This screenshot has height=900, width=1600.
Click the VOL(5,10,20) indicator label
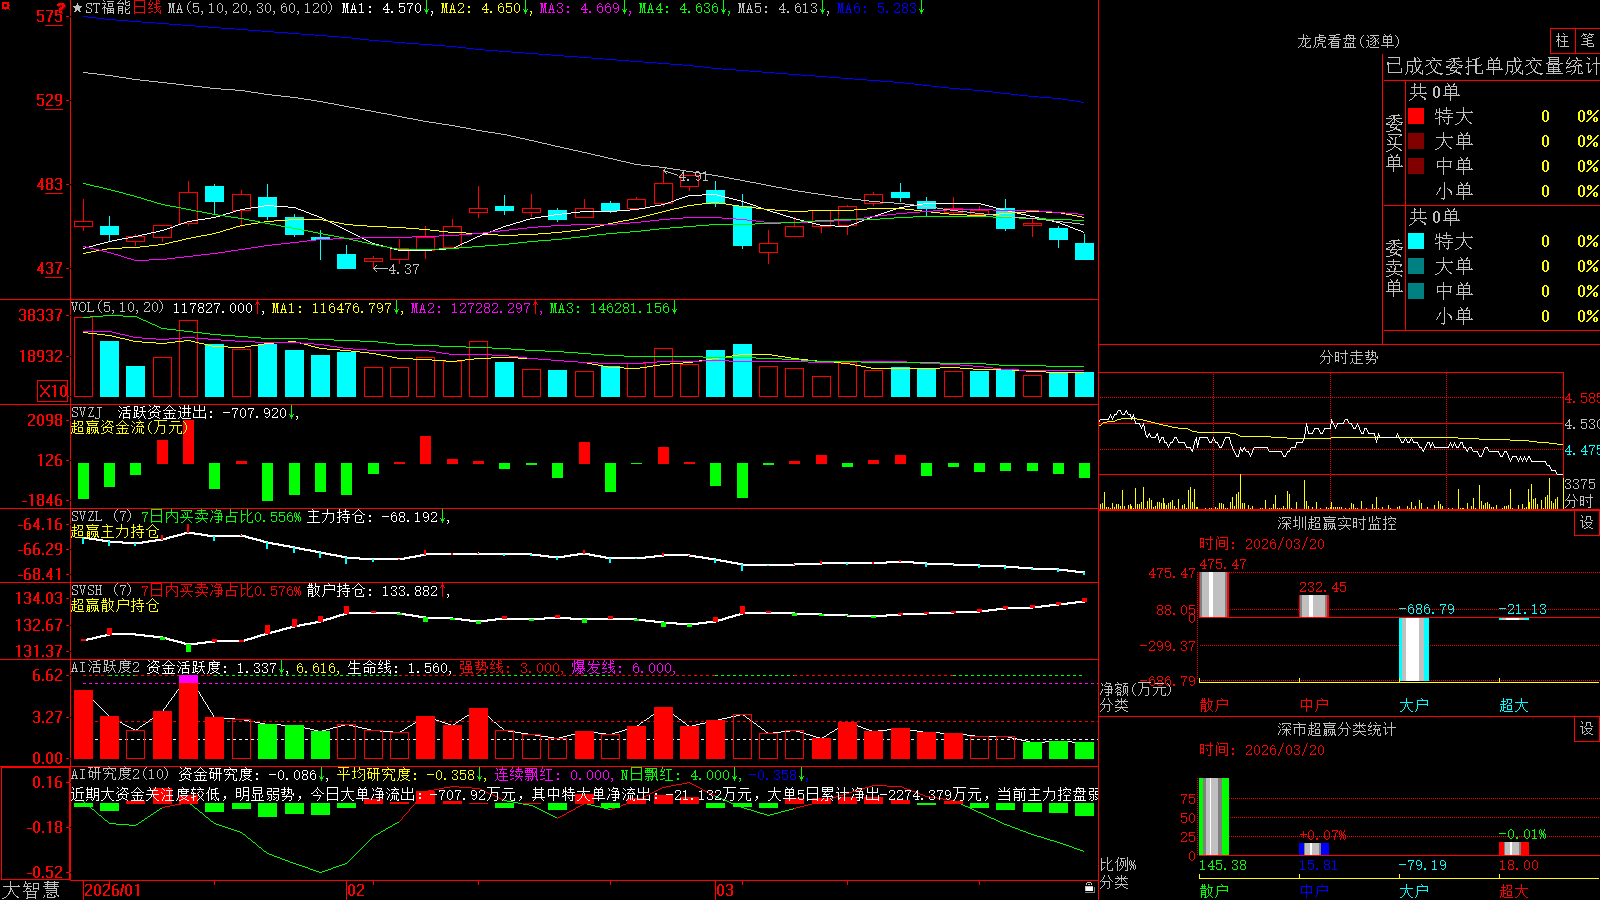[118, 308]
